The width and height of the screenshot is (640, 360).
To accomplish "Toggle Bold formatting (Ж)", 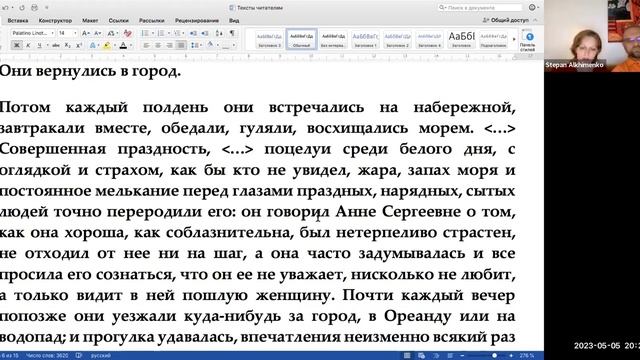I will [17, 45].
